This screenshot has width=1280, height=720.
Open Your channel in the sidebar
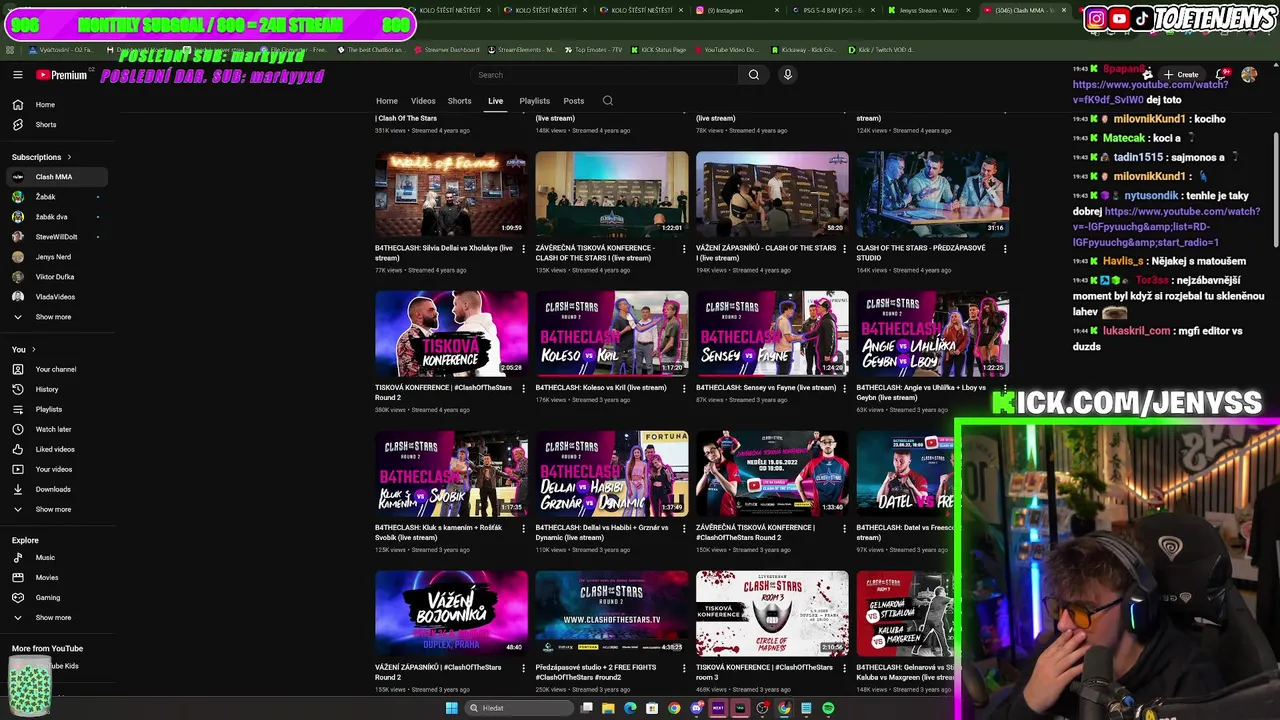coord(56,370)
